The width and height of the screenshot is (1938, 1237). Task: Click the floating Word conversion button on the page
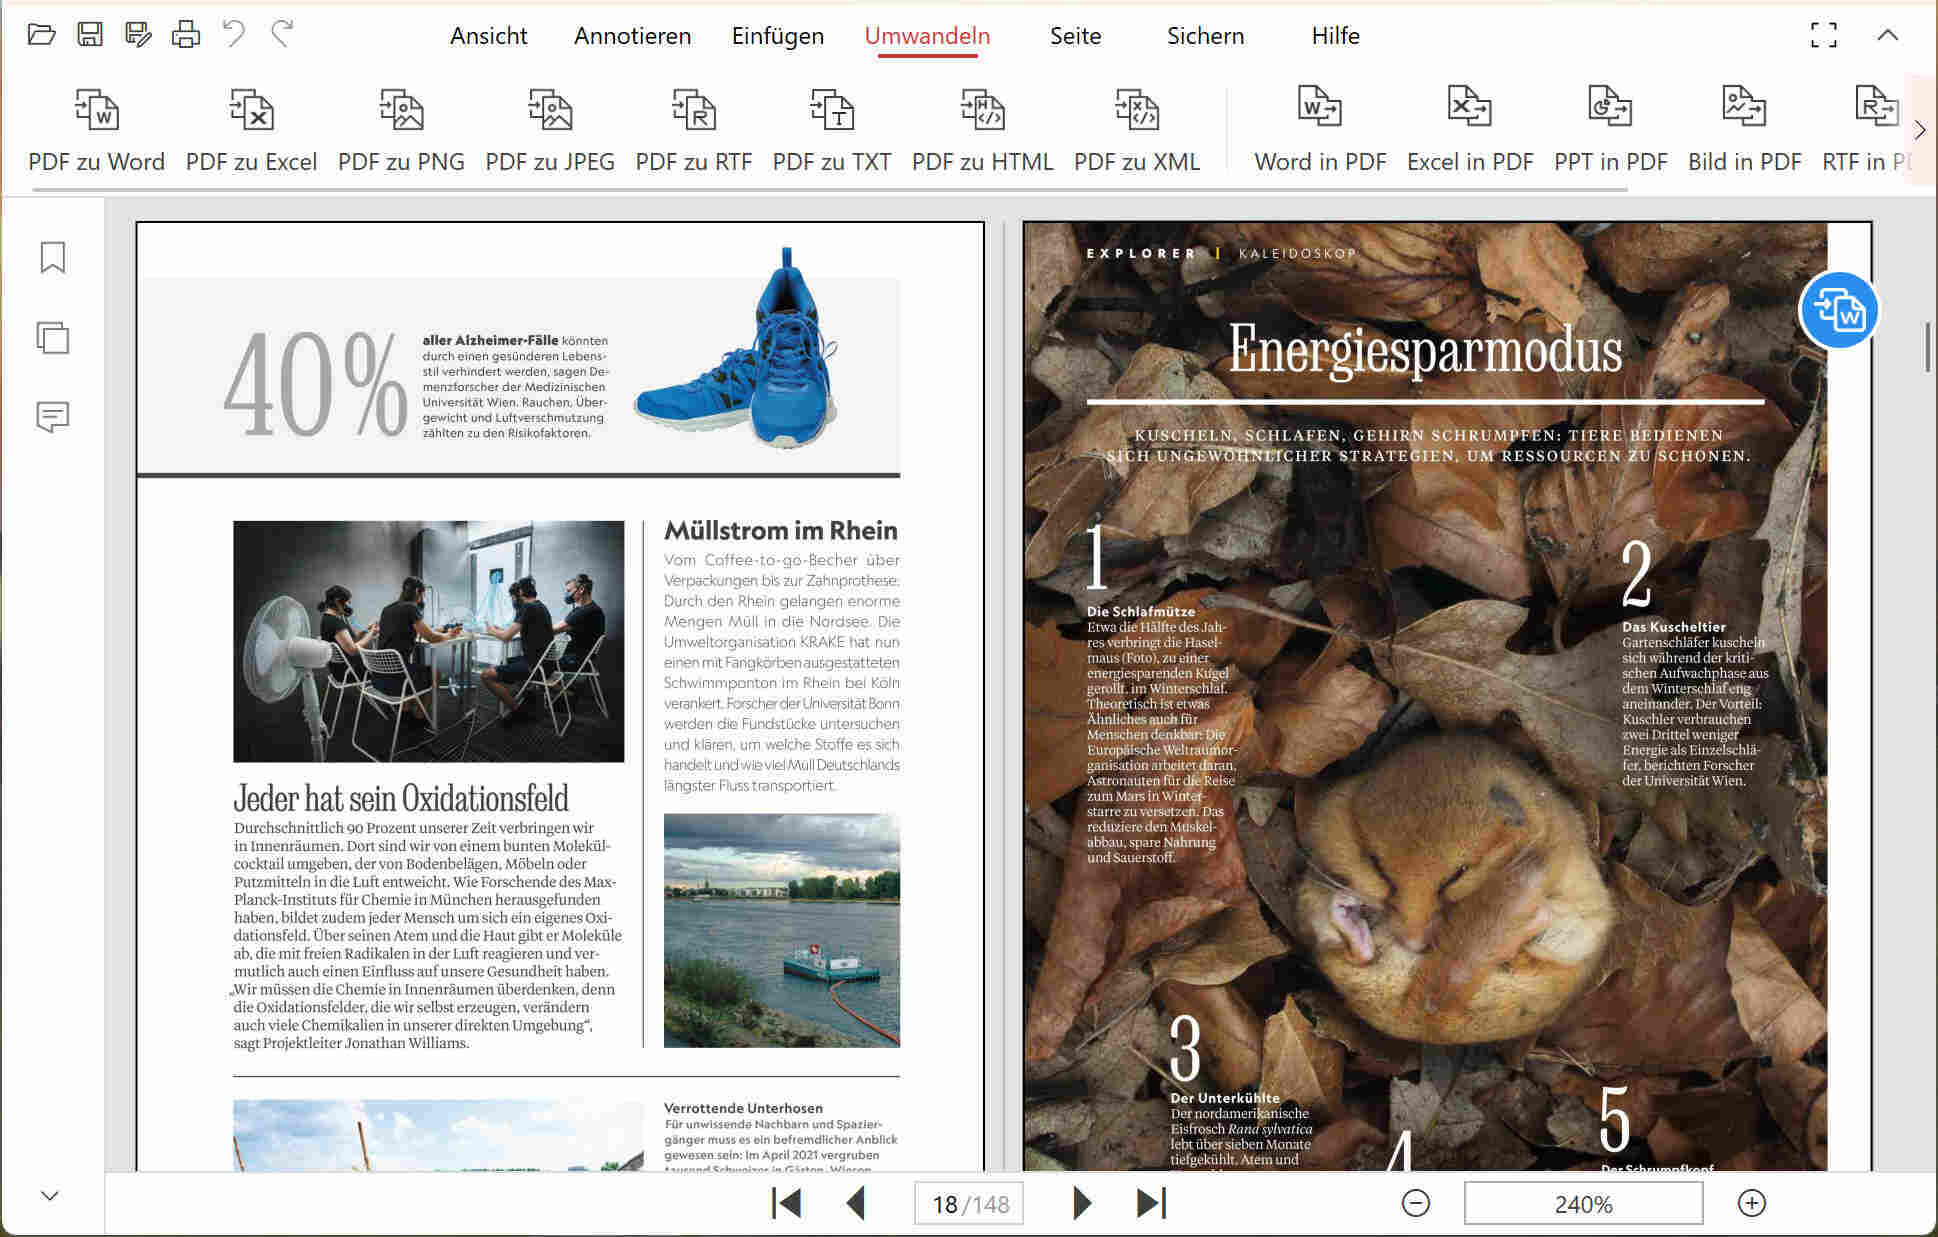[x=1838, y=312]
